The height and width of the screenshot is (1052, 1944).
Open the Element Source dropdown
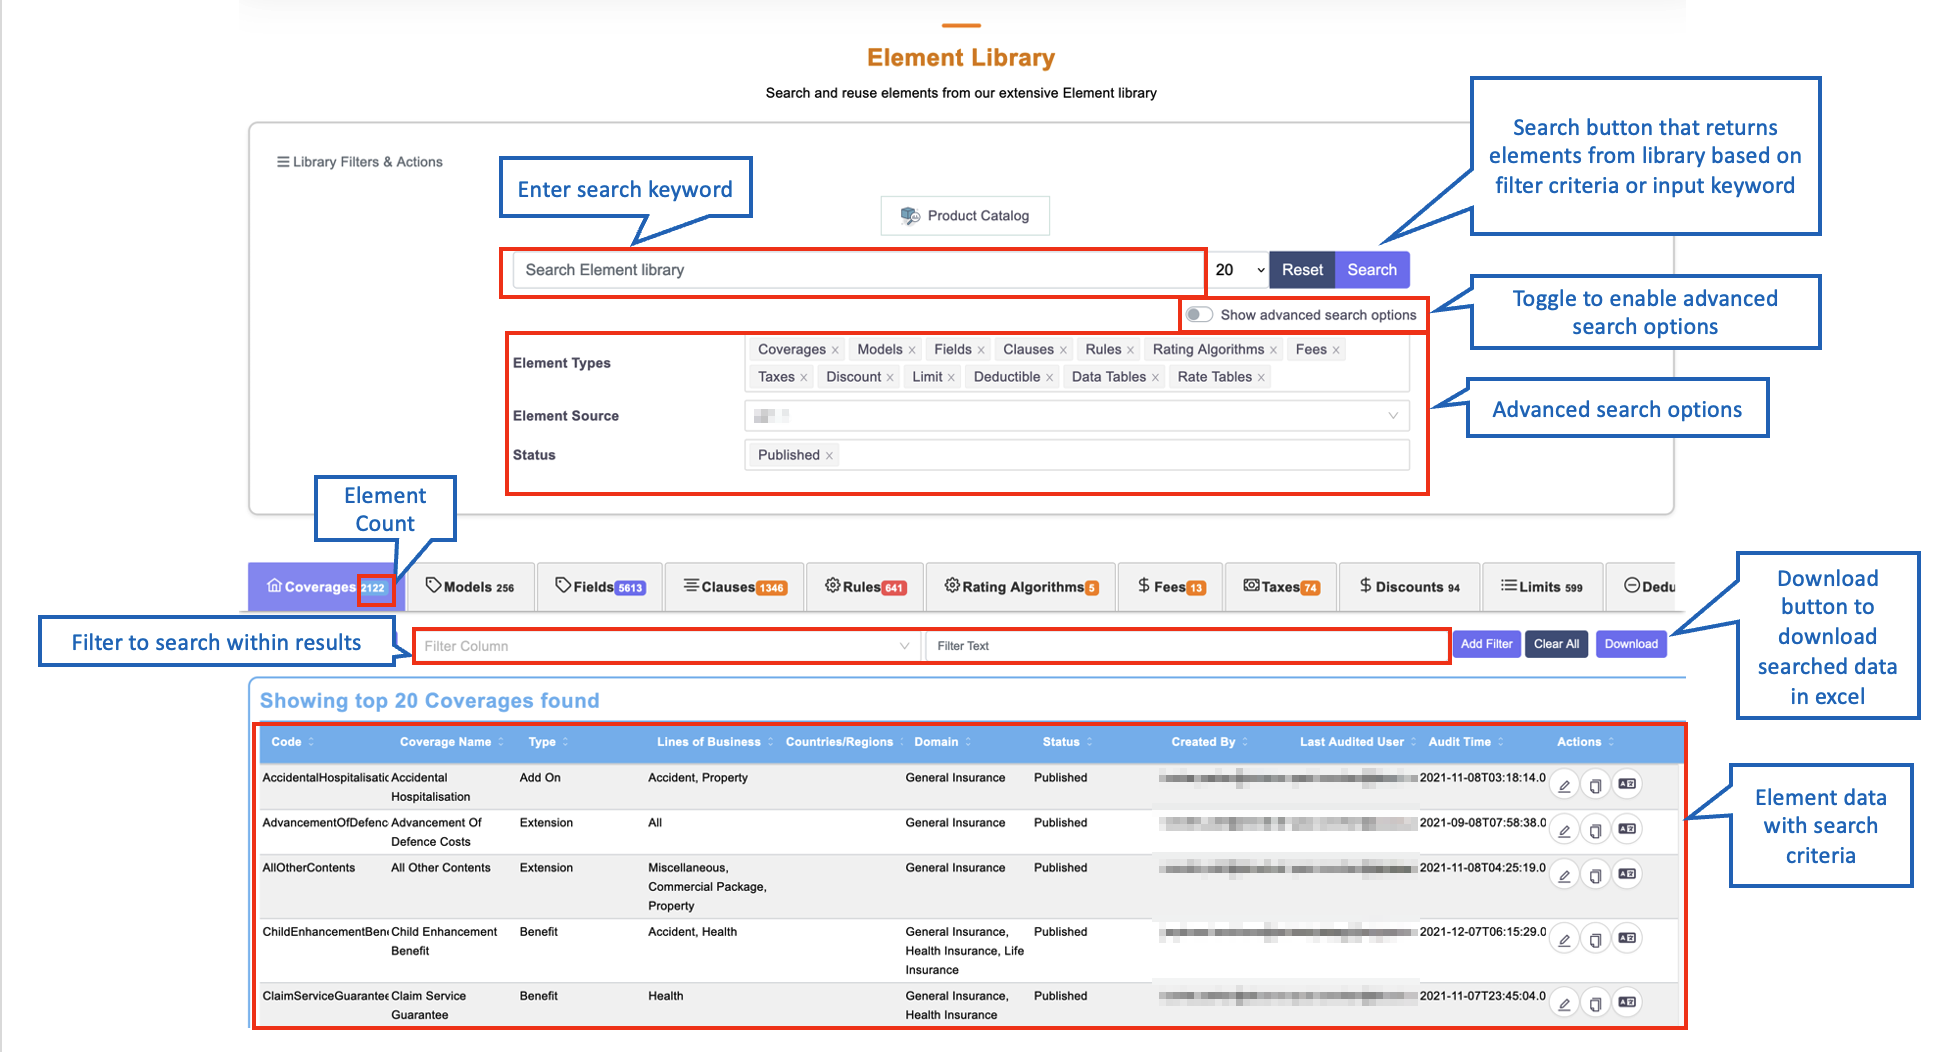click(x=1077, y=416)
